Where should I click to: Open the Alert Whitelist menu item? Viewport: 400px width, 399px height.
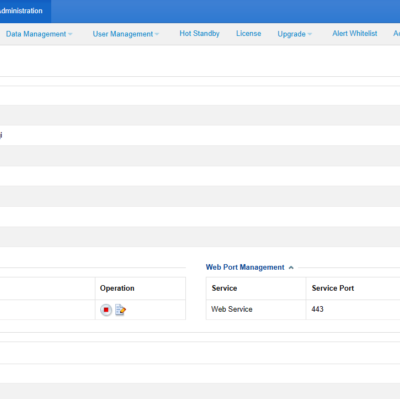(355, 33)
